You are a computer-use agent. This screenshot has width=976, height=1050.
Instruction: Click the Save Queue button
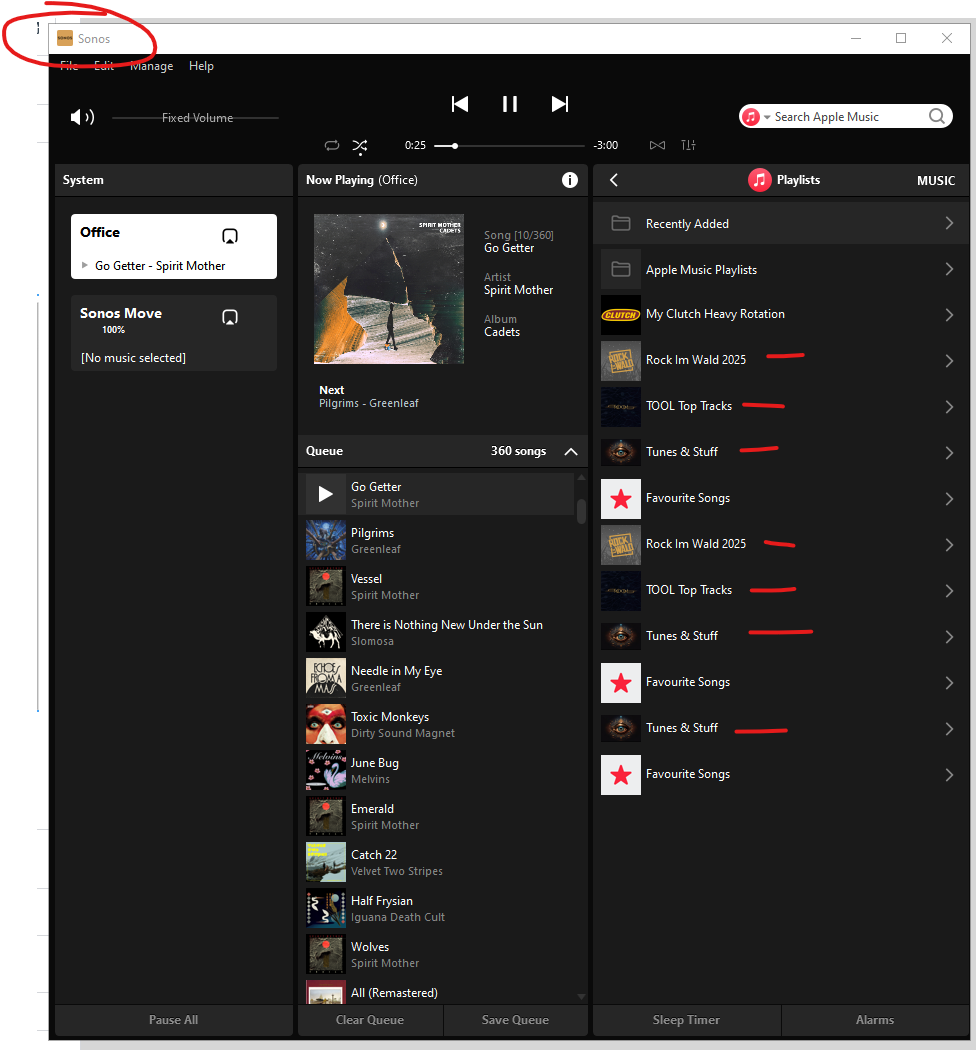coord(515,1020)
